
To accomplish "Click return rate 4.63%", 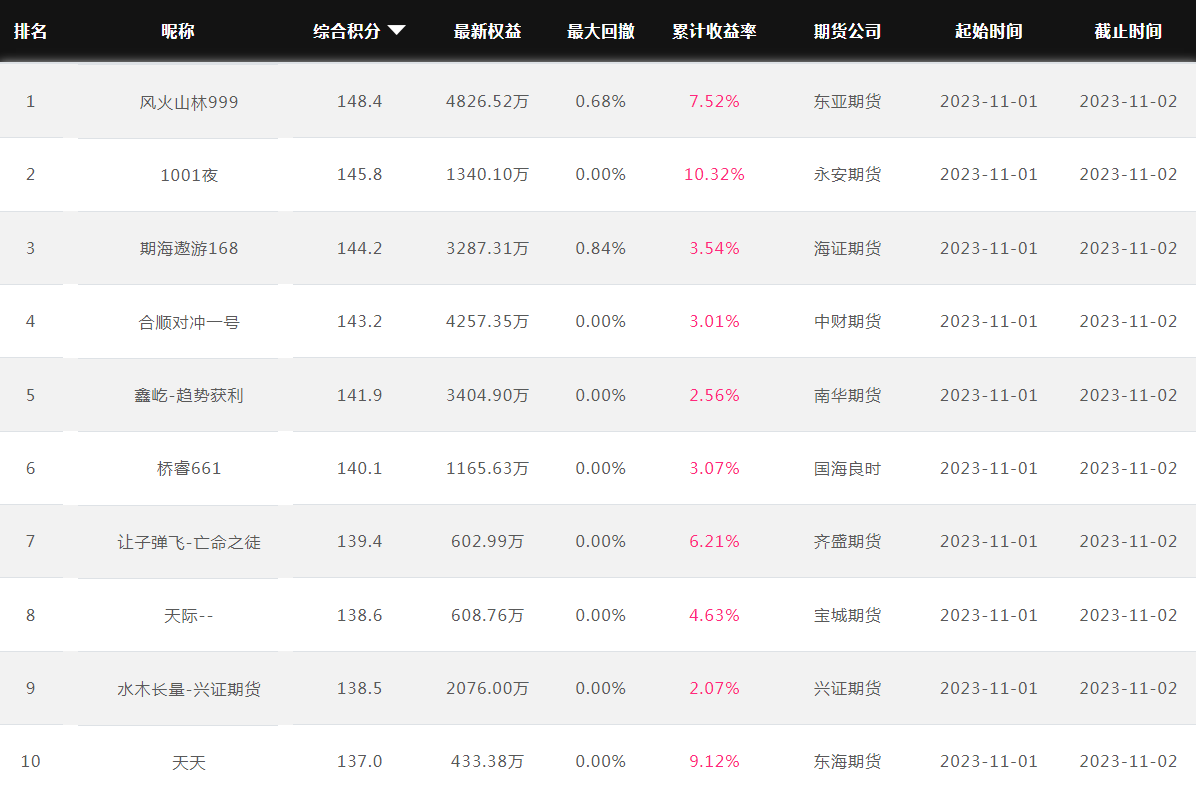I will pyautogui.click(x=714, y=615).
